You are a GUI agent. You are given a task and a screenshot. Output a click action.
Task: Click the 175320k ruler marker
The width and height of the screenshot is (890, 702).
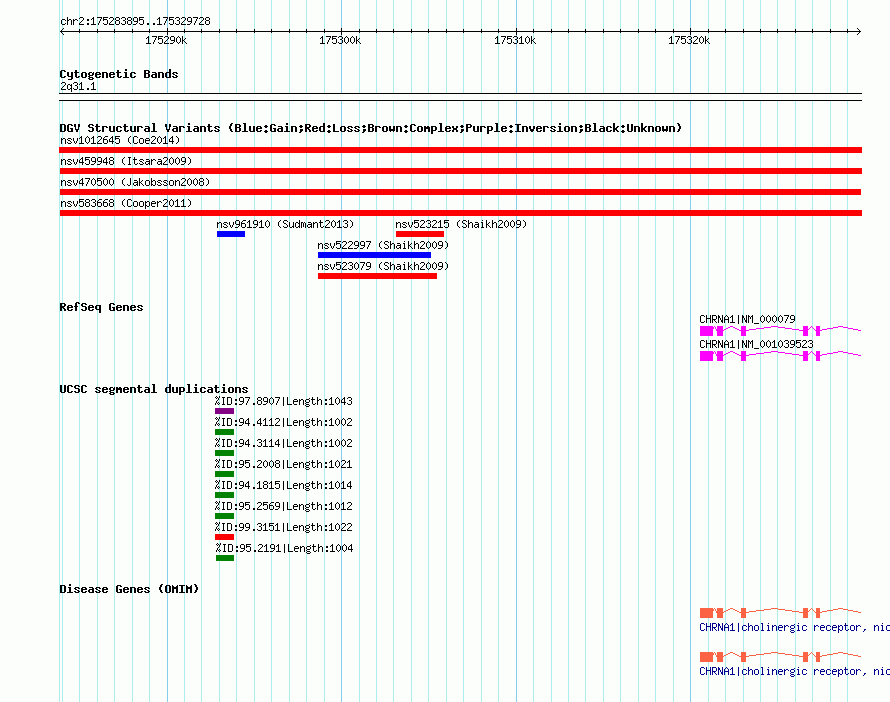click(x=689, y=40)
